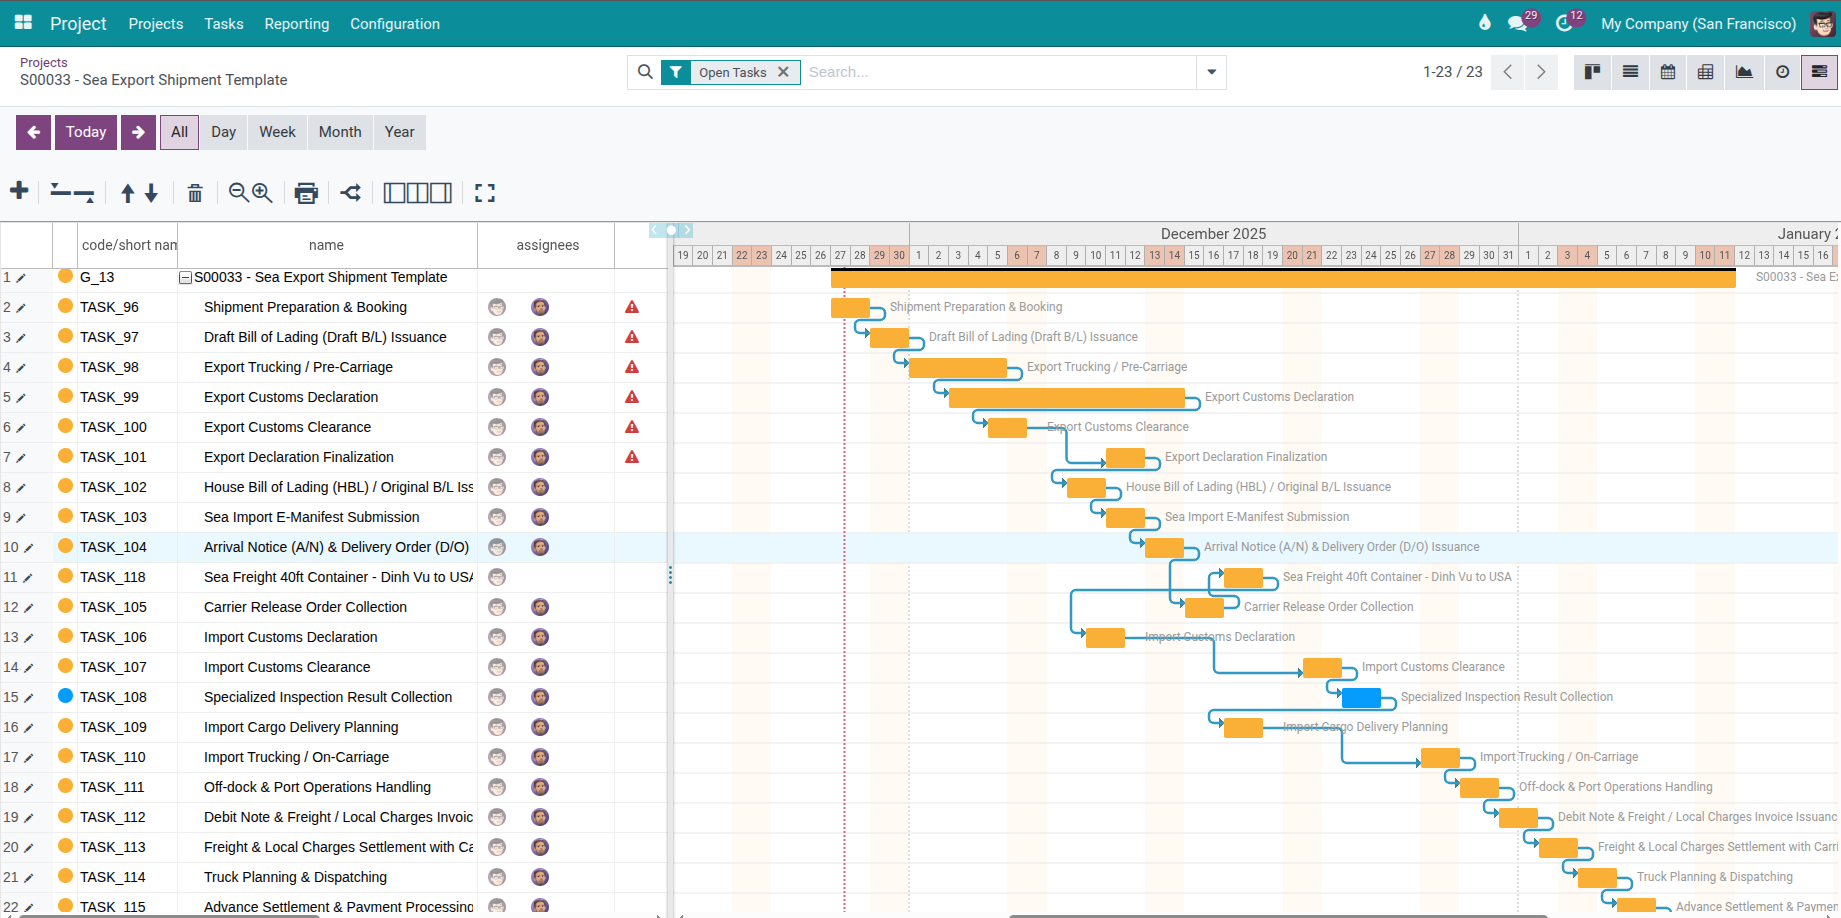Select the blue status bullet for TASK_108

click(64, 696)
